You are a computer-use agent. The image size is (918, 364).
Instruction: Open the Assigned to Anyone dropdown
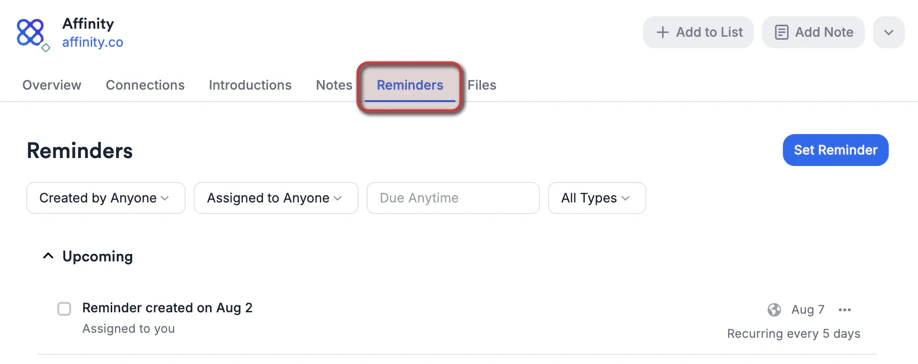276,198
